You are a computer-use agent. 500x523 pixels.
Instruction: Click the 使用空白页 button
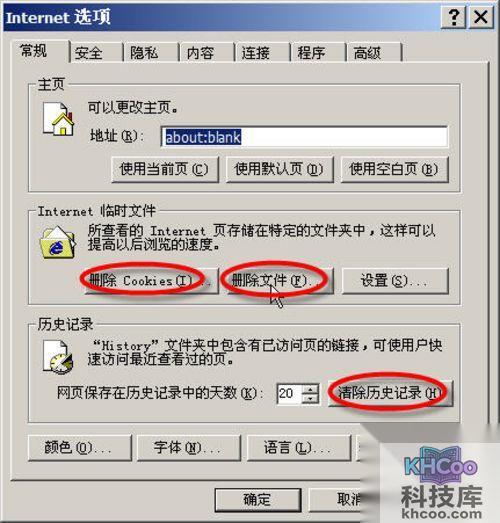pyautogui.click(x=394, y=169)
